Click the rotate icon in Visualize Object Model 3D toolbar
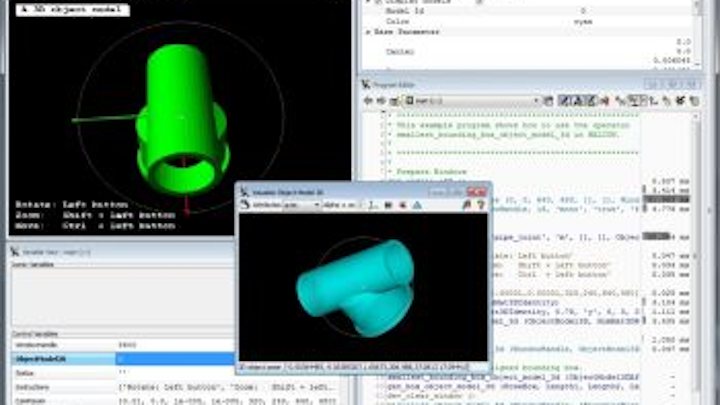 245,205
